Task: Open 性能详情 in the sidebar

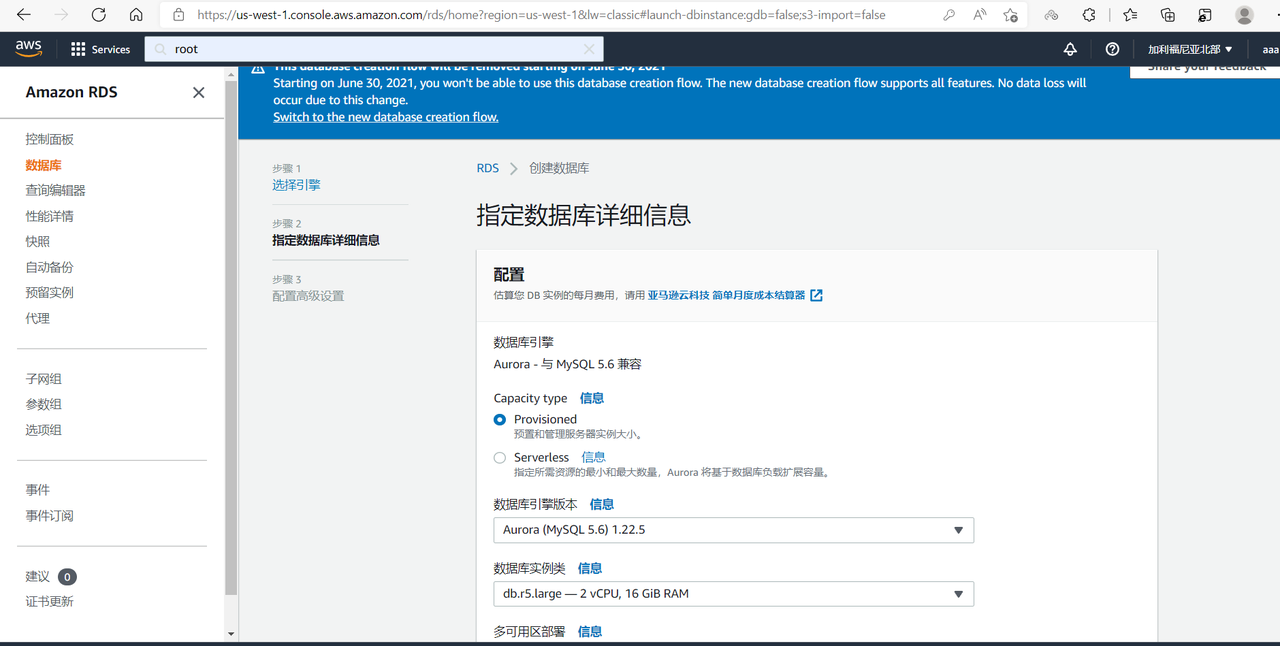Action: click(50, 216)
